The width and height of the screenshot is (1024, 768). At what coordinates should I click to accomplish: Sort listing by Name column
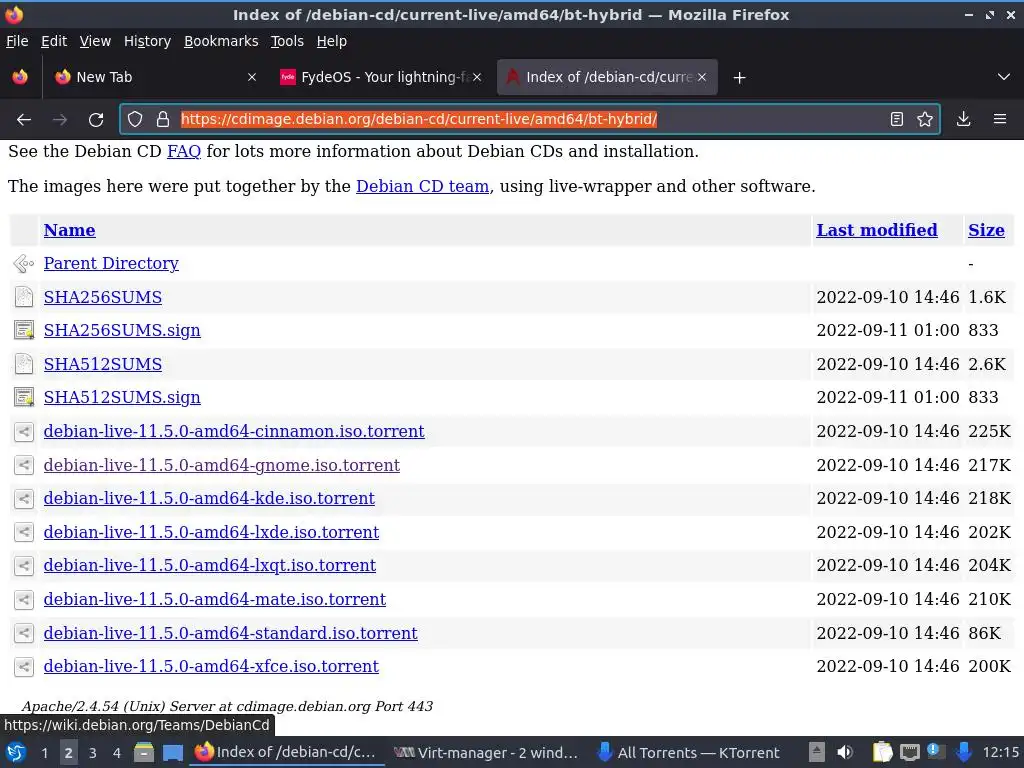tap(69, 230)
